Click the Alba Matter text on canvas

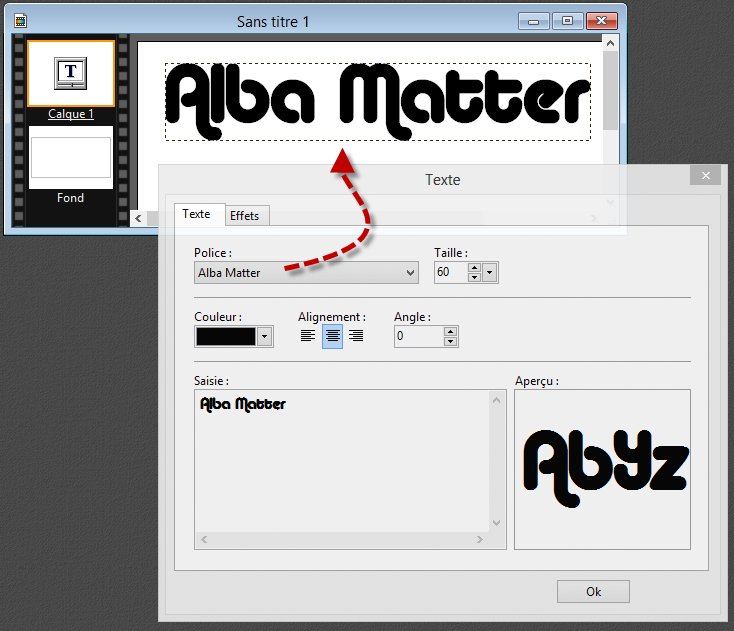click(378, 102)
